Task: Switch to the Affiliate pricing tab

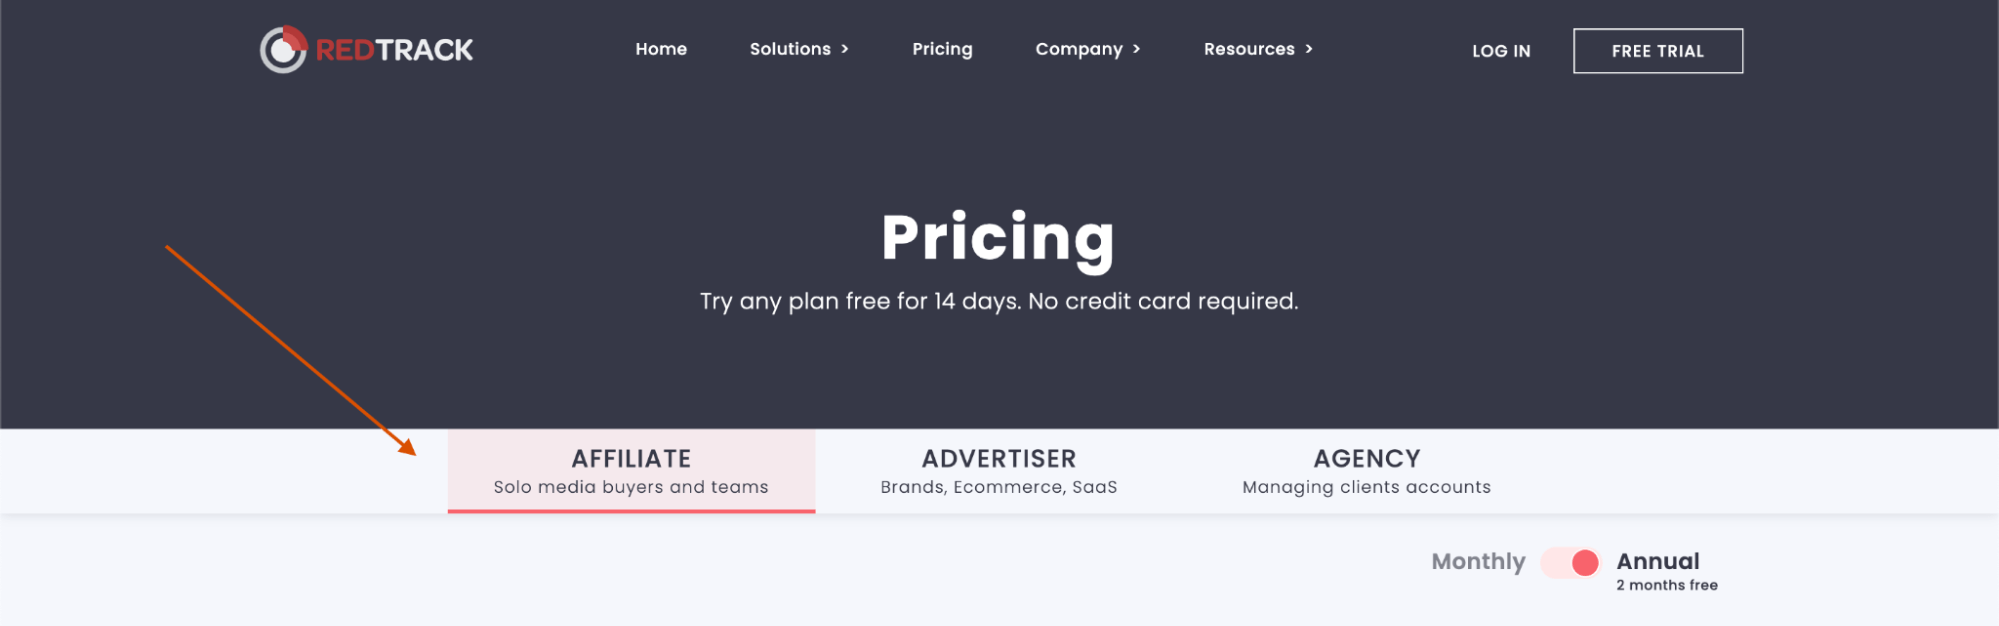Action: pos(631,471)
